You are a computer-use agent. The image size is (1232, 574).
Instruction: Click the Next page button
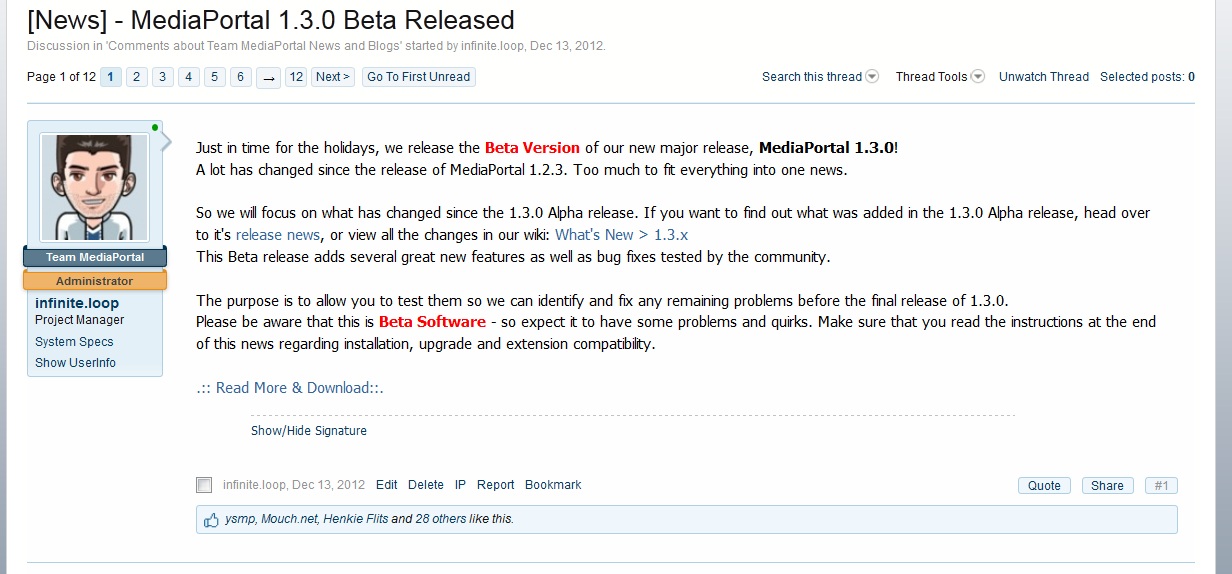point(332,77)
